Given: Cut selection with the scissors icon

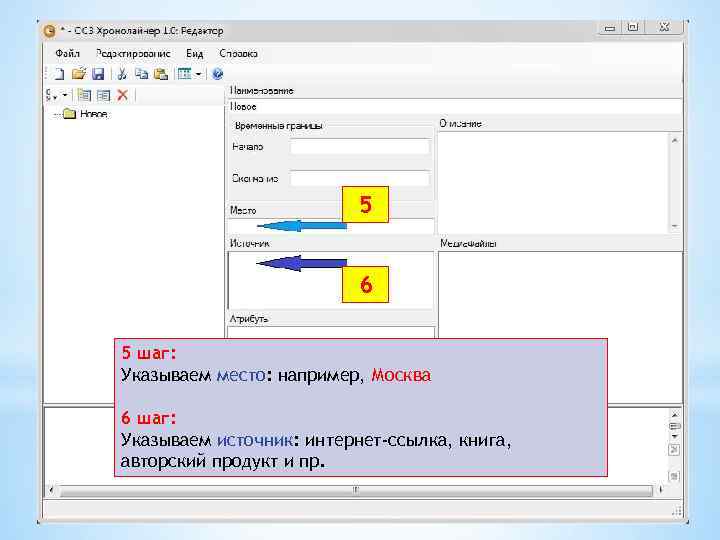Looking at the screenshot, I should click(122, 74).
